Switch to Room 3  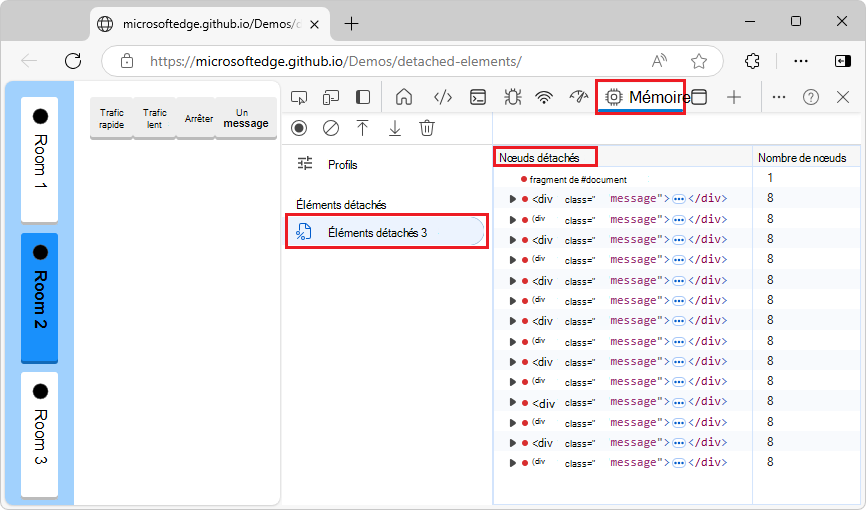(x=40, y=435)
